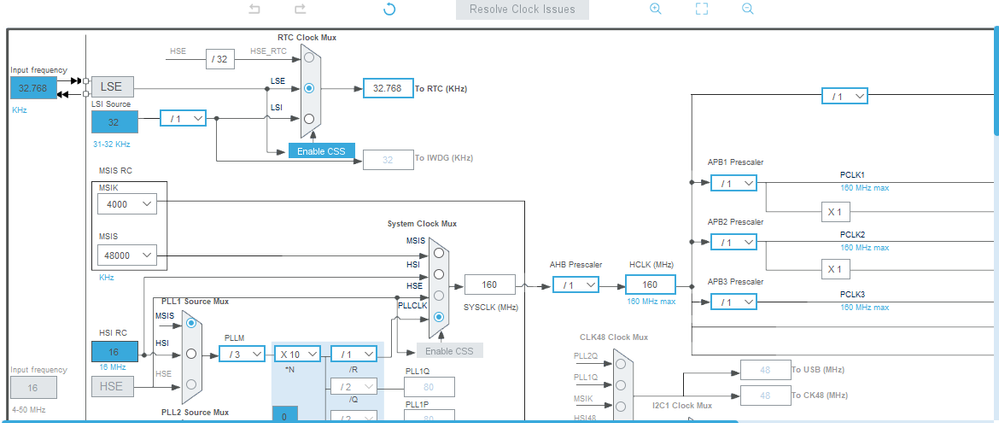This screenshot has width=999, height=423.
Task: Click the horizontal scrollbar at the bottom
Action: (x=370, y=421)
